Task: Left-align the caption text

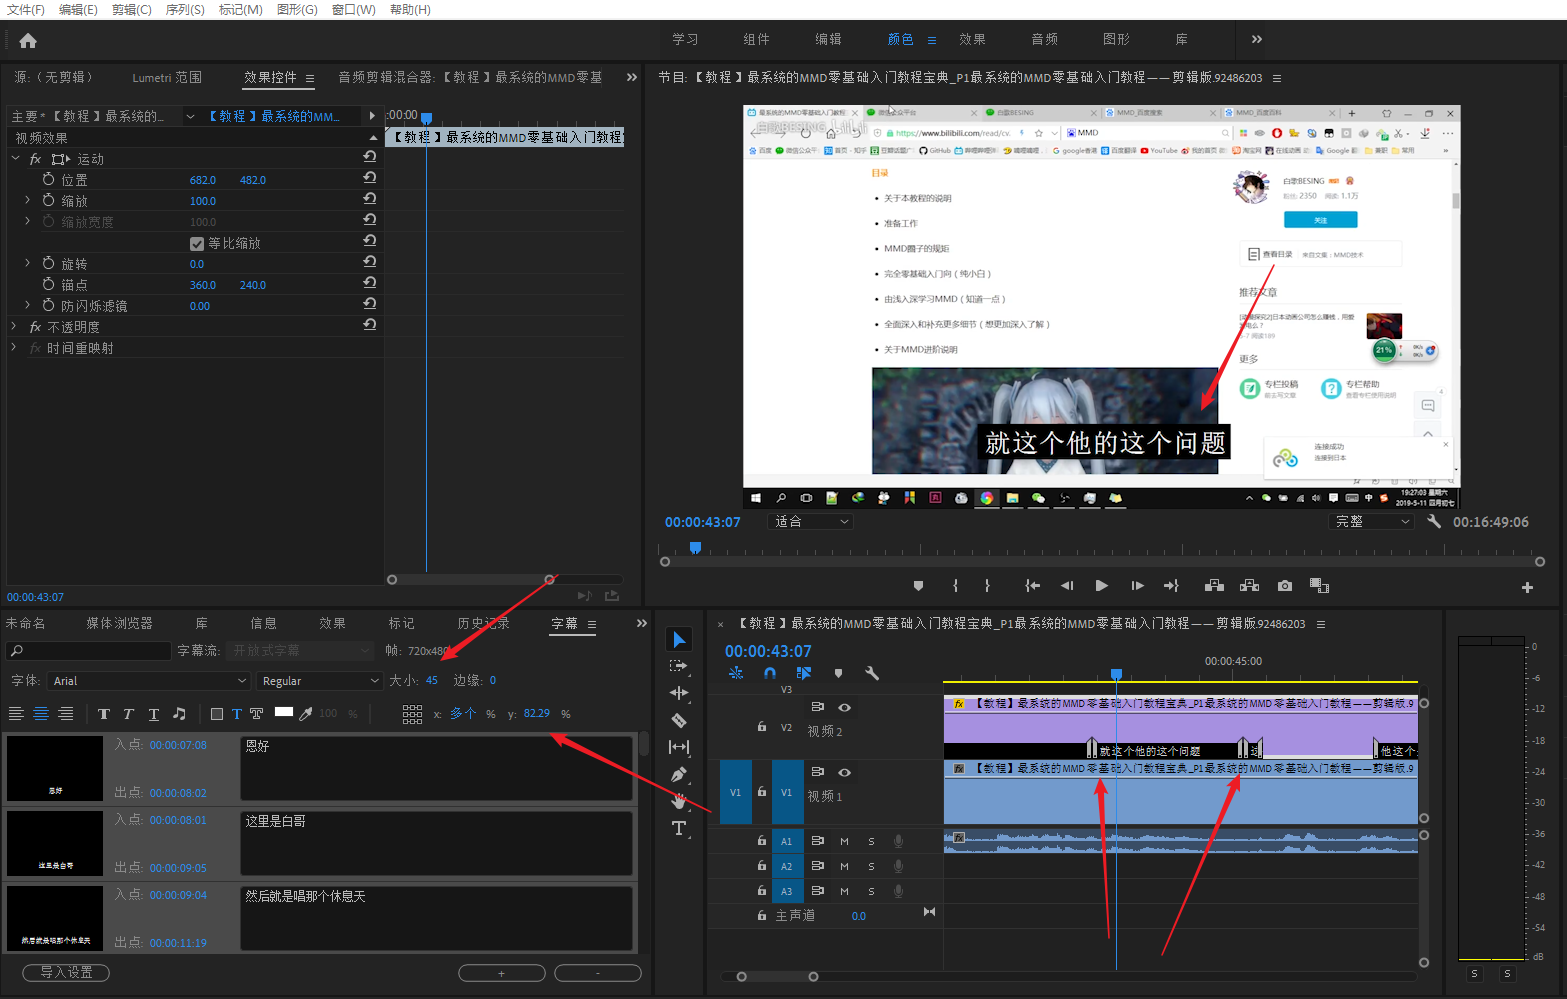Action: coord(16,714)
